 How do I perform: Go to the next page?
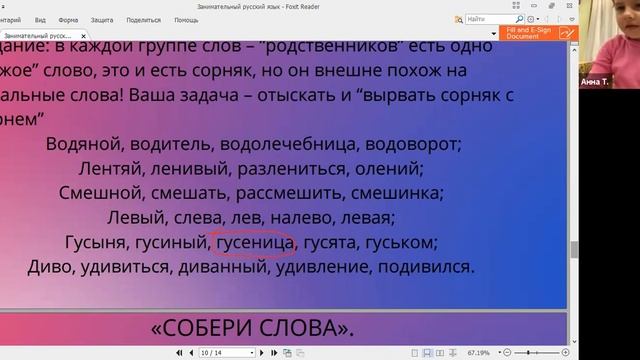click(262, 353)
